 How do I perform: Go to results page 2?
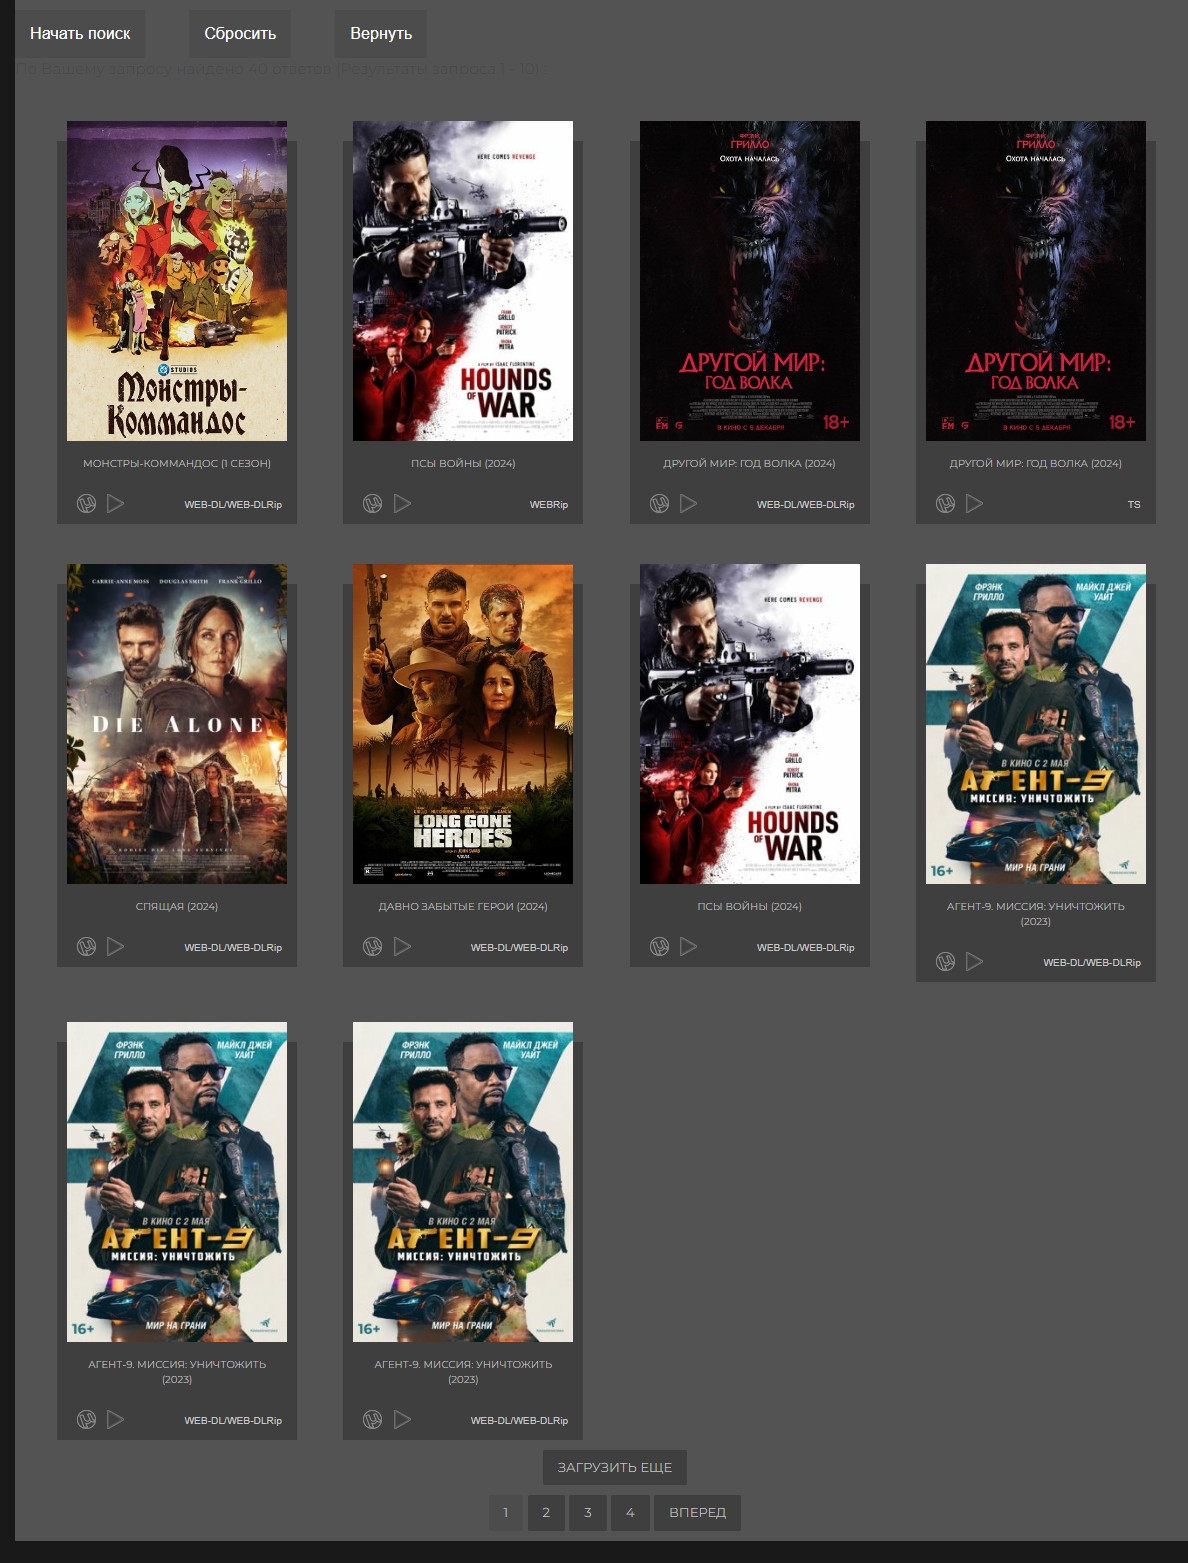coord(546,1513)
